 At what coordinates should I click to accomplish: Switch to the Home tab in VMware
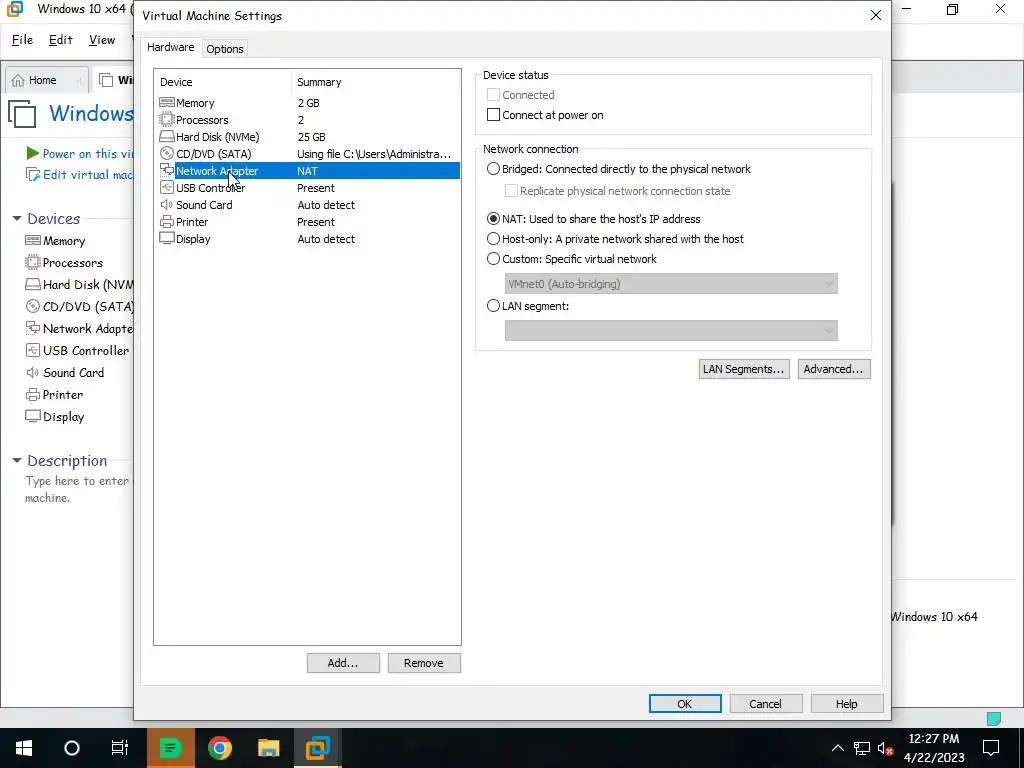[x=46, y=80]
